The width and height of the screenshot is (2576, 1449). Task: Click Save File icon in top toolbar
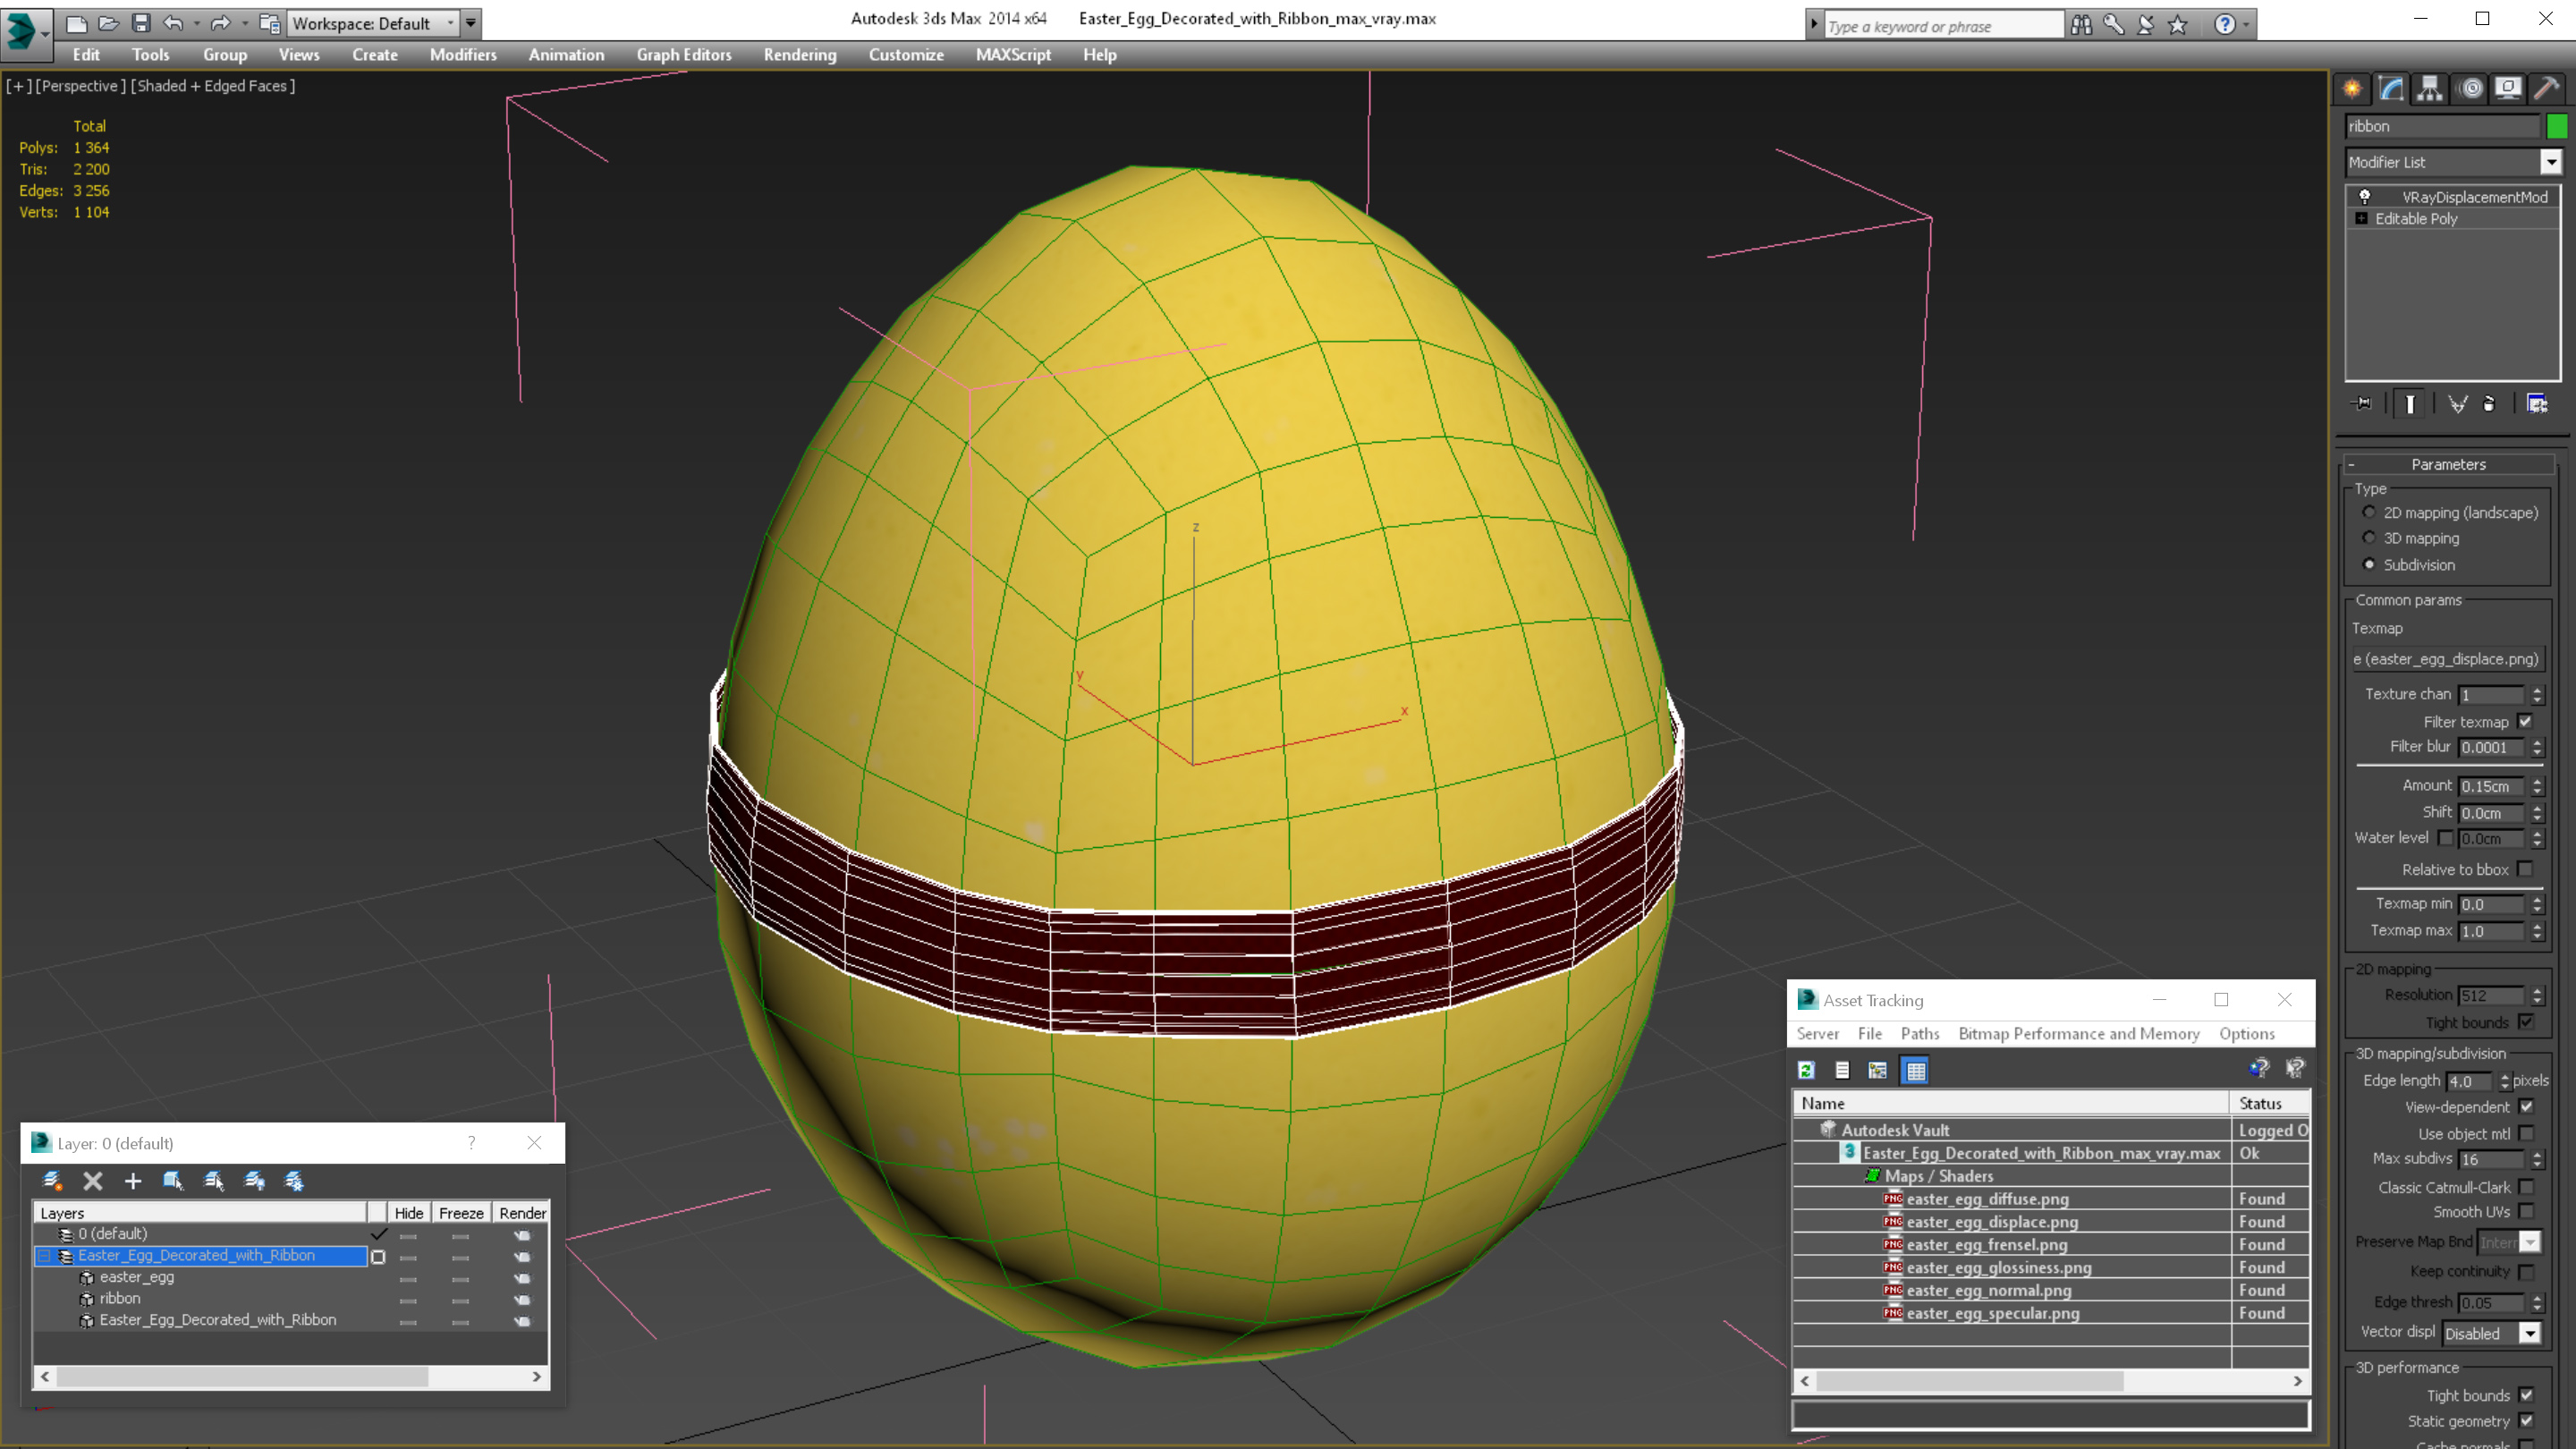point(141,23)
